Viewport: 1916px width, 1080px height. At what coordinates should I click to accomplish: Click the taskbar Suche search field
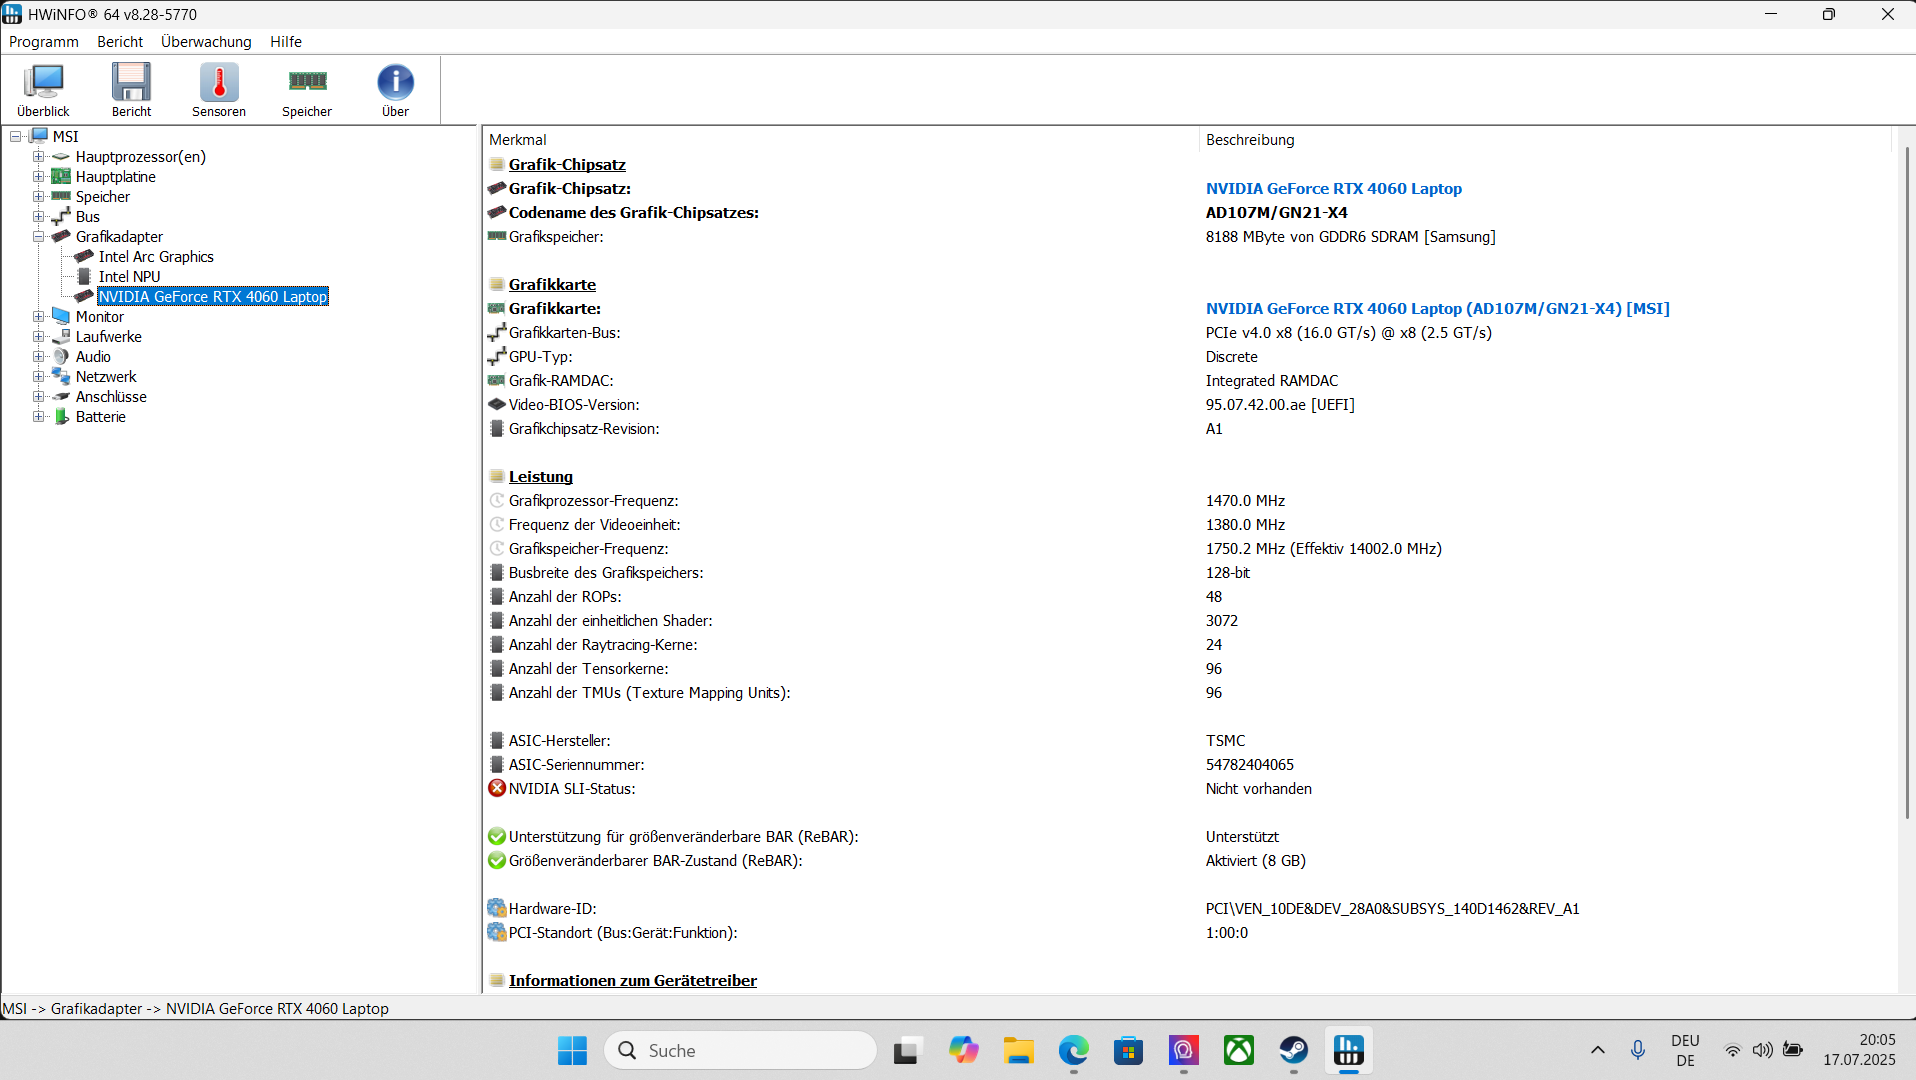tap(741, 1051)
